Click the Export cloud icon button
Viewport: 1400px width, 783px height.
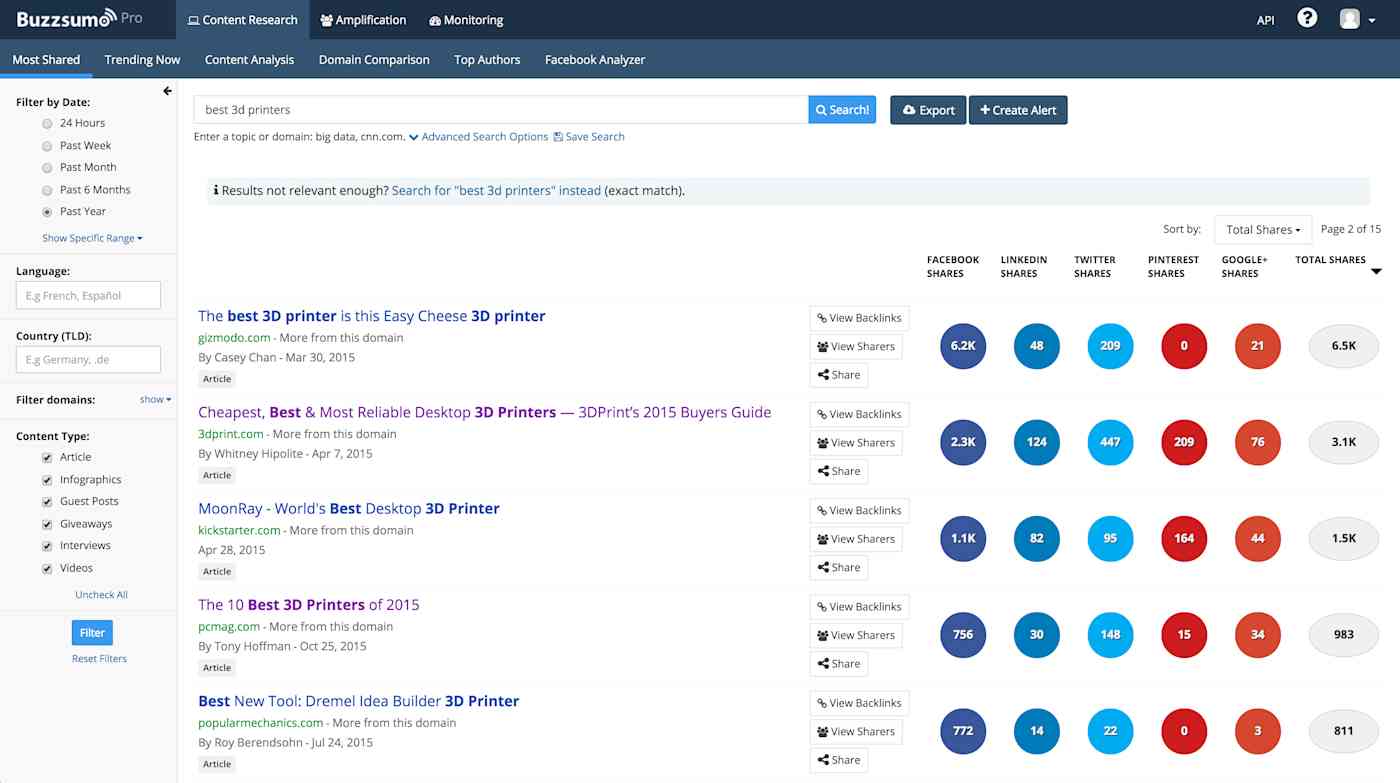pos(909,110)
